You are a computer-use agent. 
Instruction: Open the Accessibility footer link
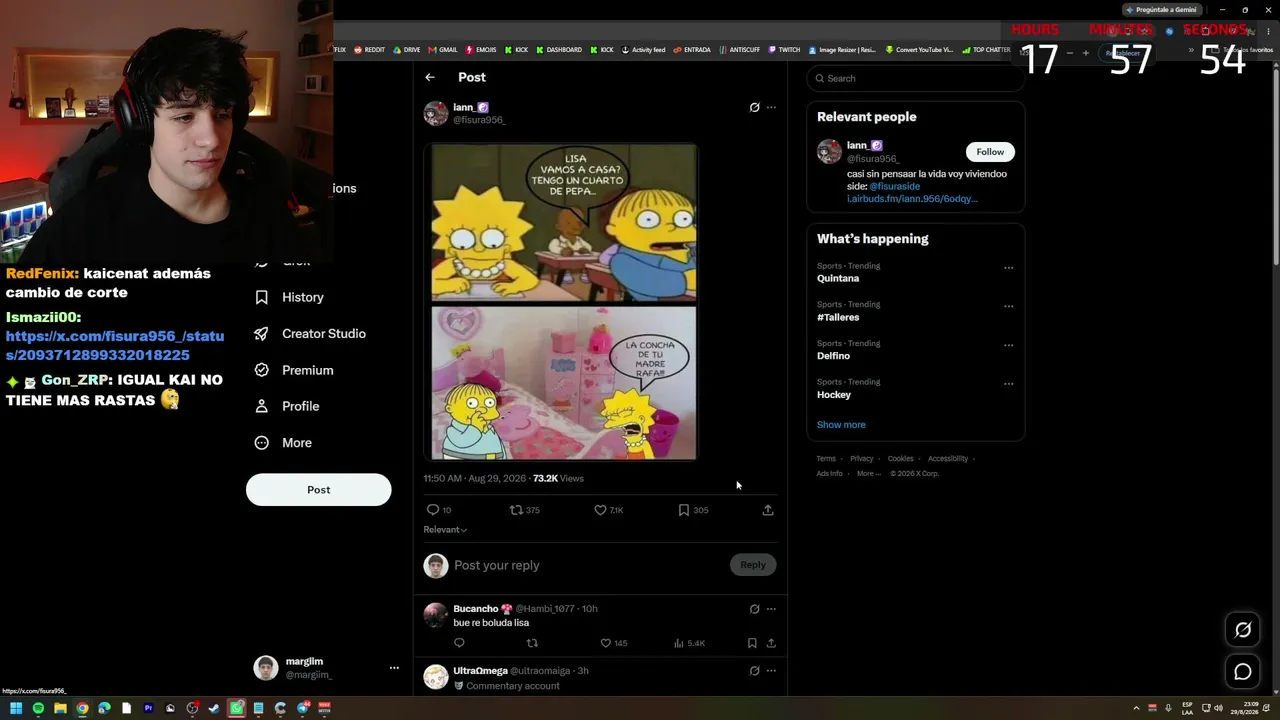click(x=948, y=459)
